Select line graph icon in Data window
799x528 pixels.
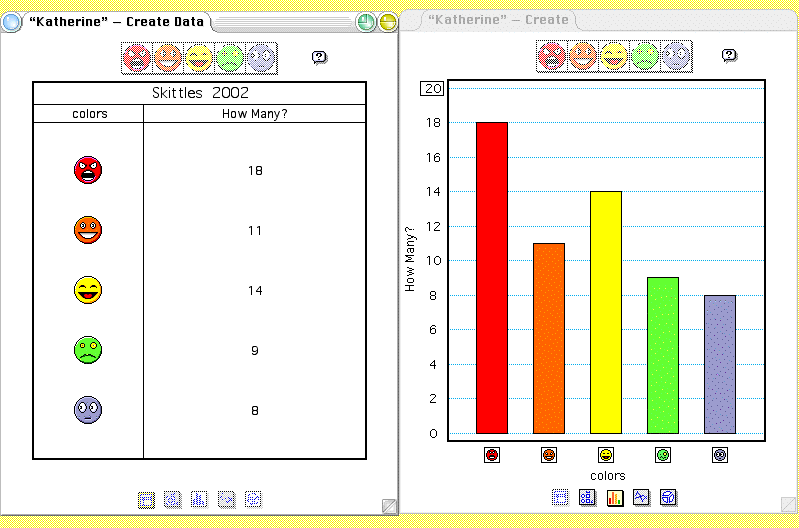[x=226, y=499]
